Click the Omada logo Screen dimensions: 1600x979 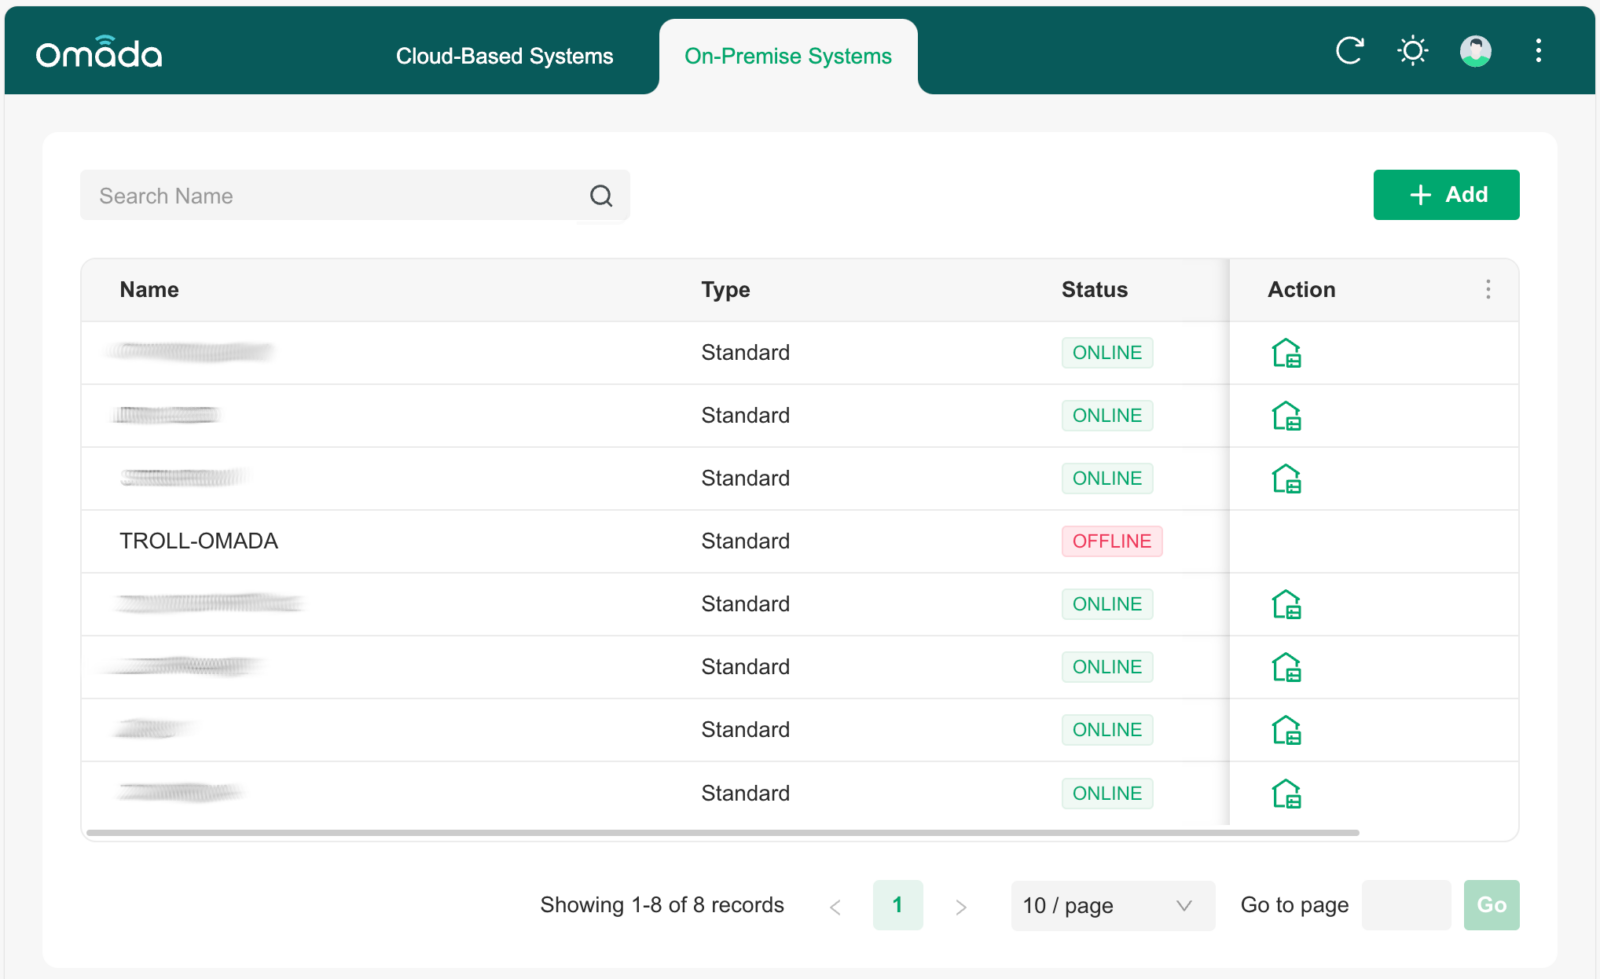click(x=99, y=53)
